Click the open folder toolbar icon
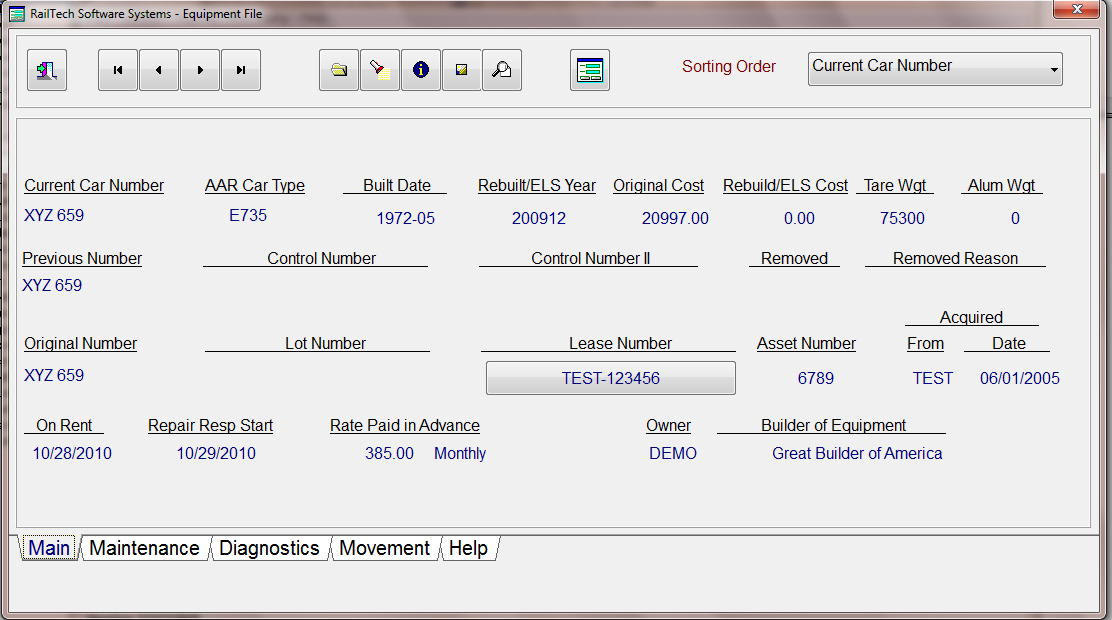Image resolution: width=1112 pixels, height=620 pixels. 339,70
